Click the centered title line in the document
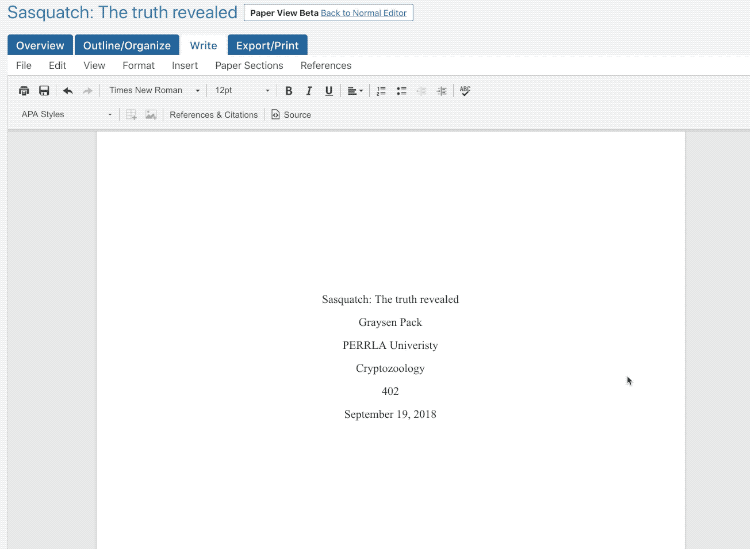 pyautogui.click(x=390, y=299)
